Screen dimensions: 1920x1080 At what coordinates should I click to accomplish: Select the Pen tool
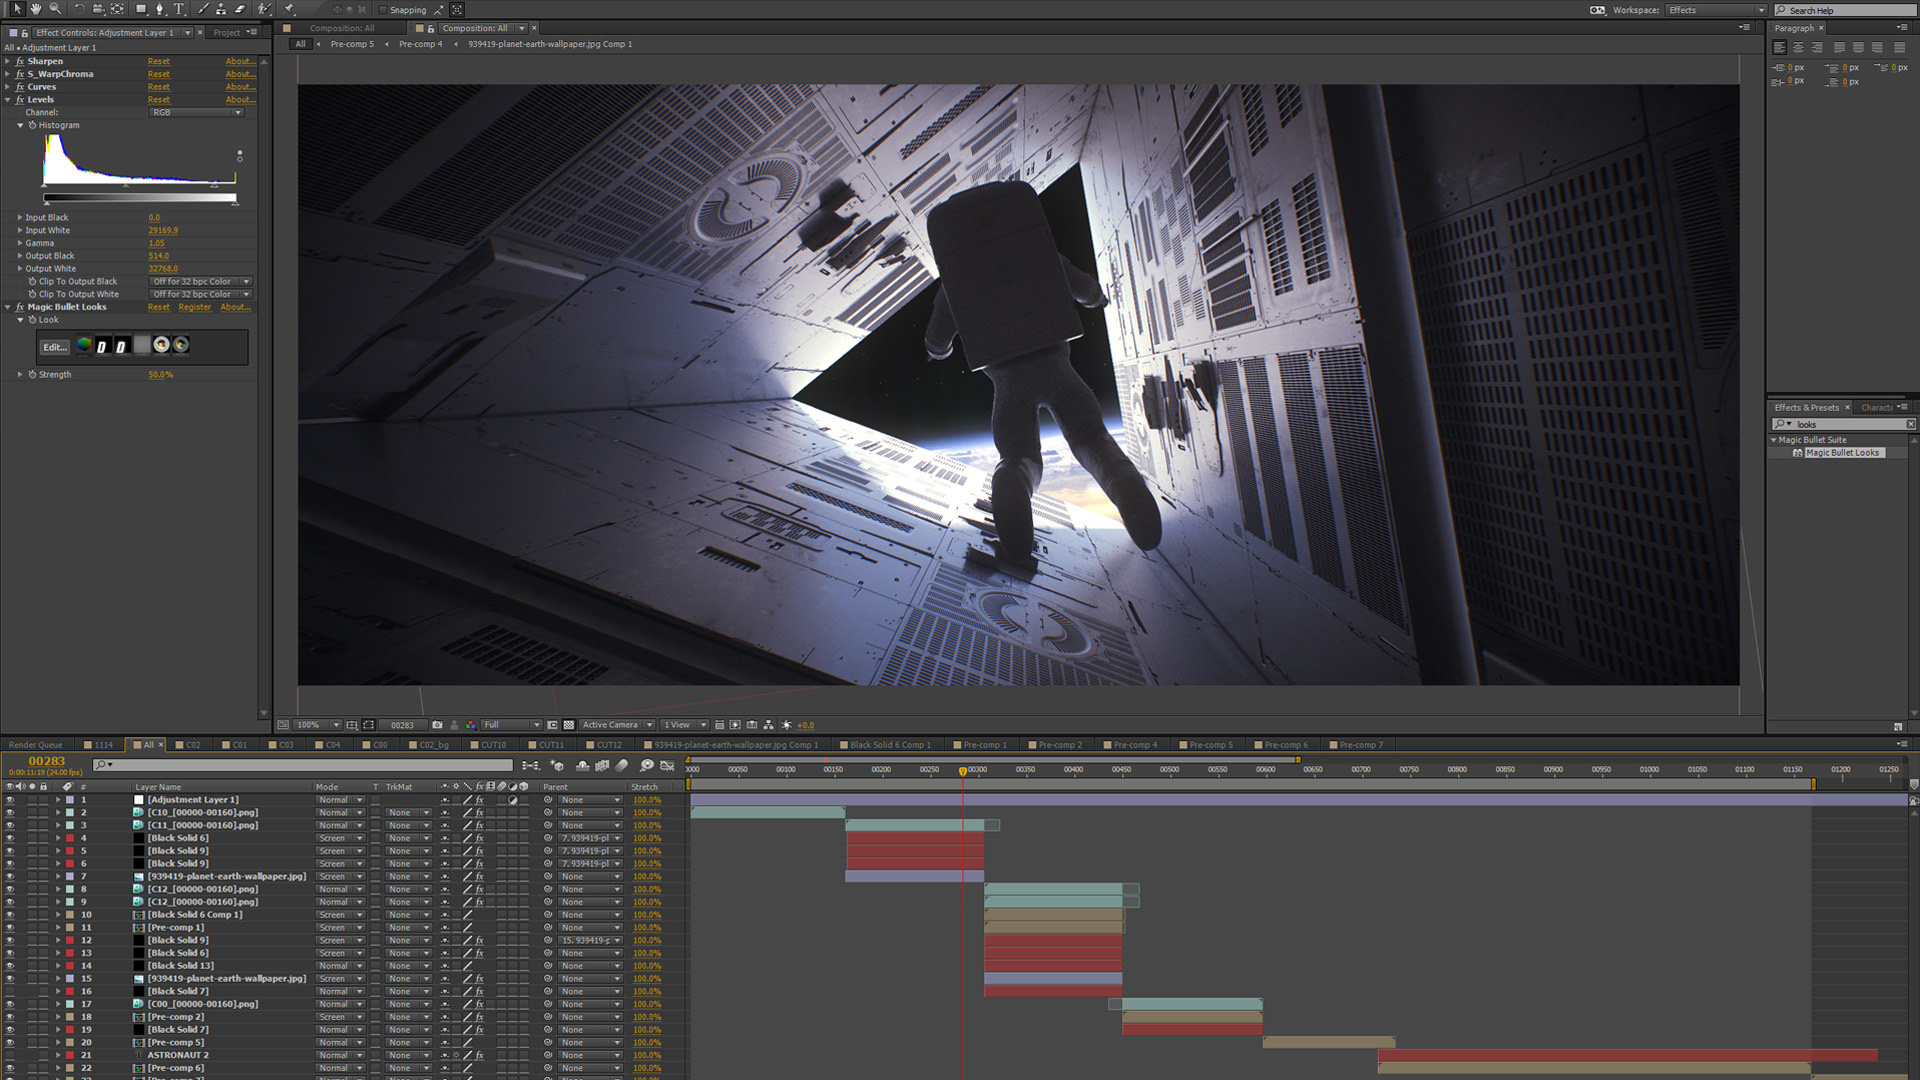[160, 9]
